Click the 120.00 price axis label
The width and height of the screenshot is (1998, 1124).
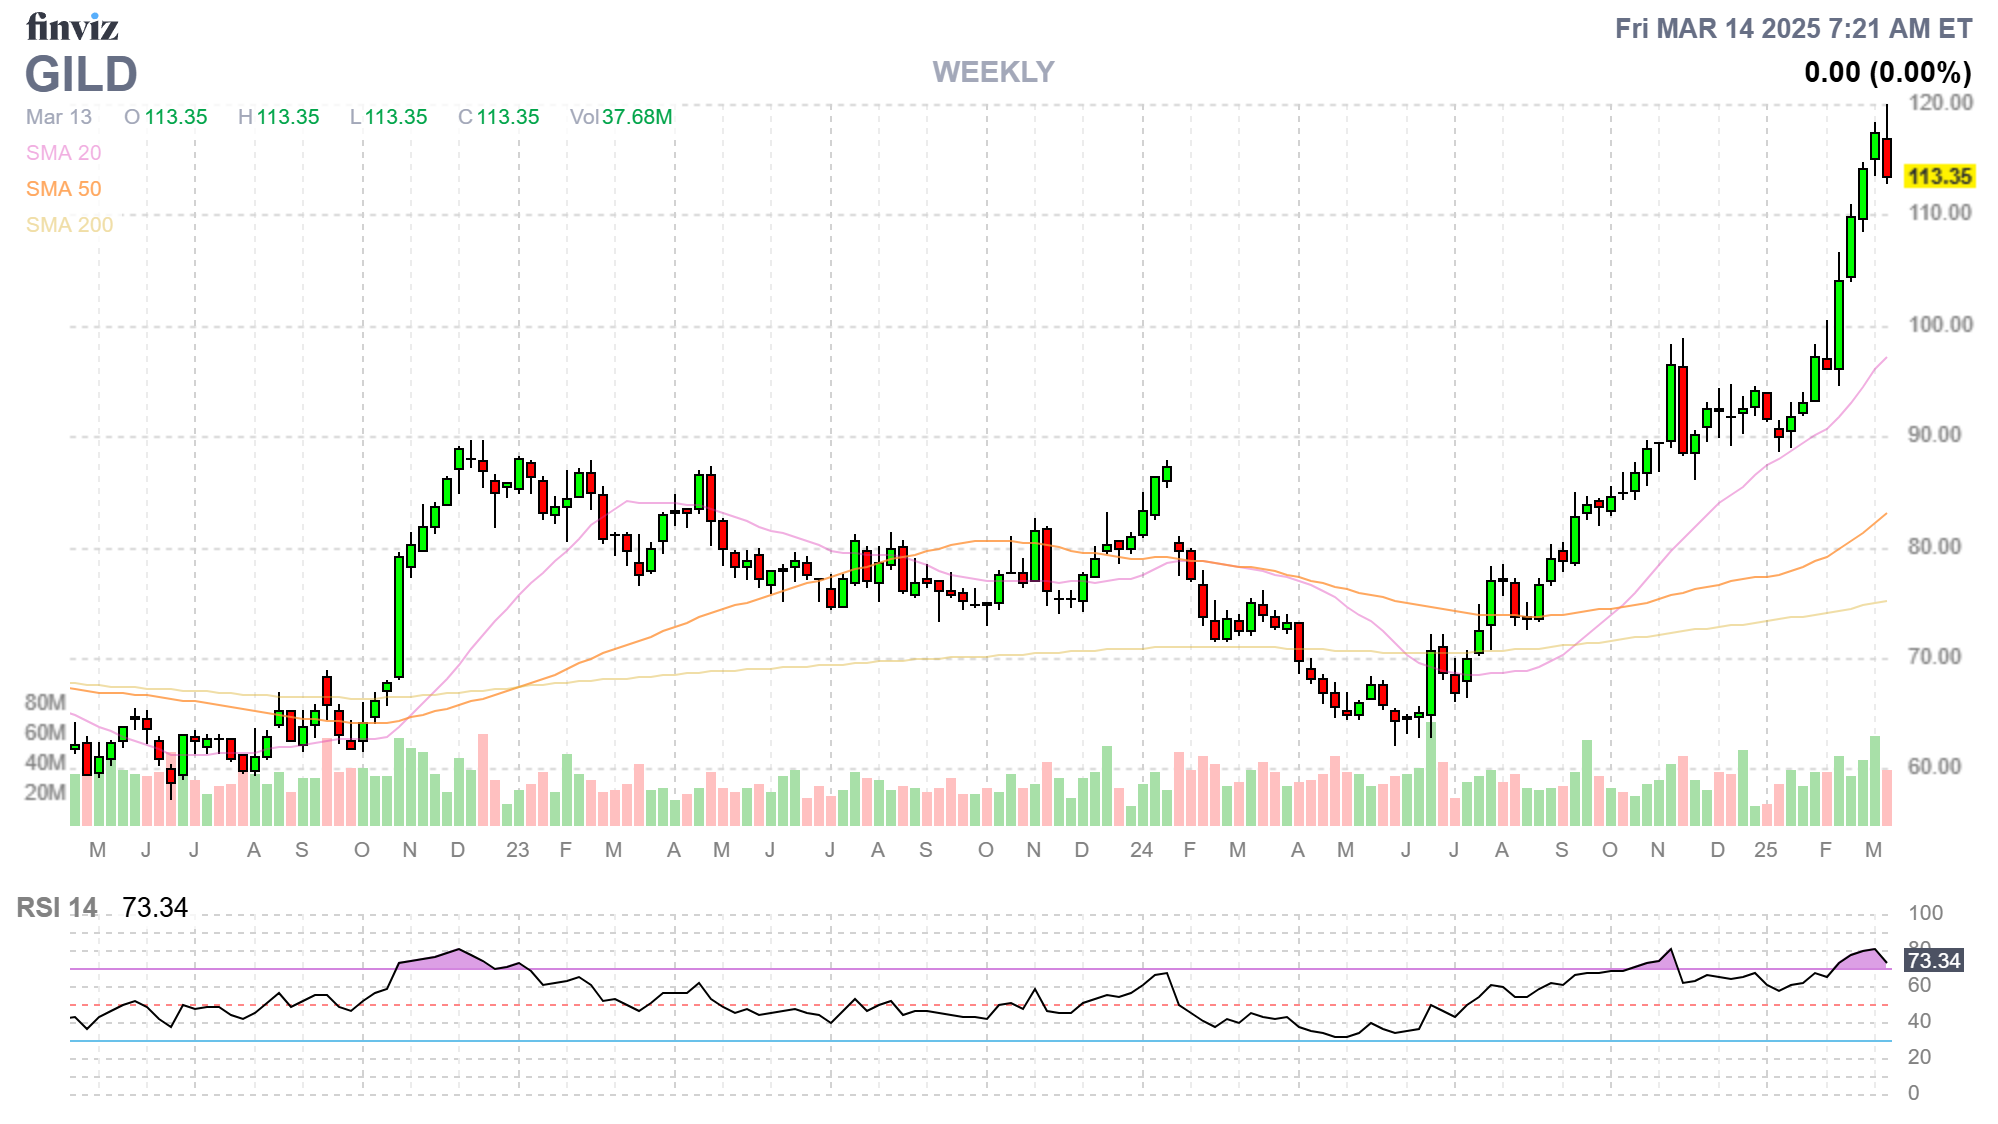point(1940,103)
